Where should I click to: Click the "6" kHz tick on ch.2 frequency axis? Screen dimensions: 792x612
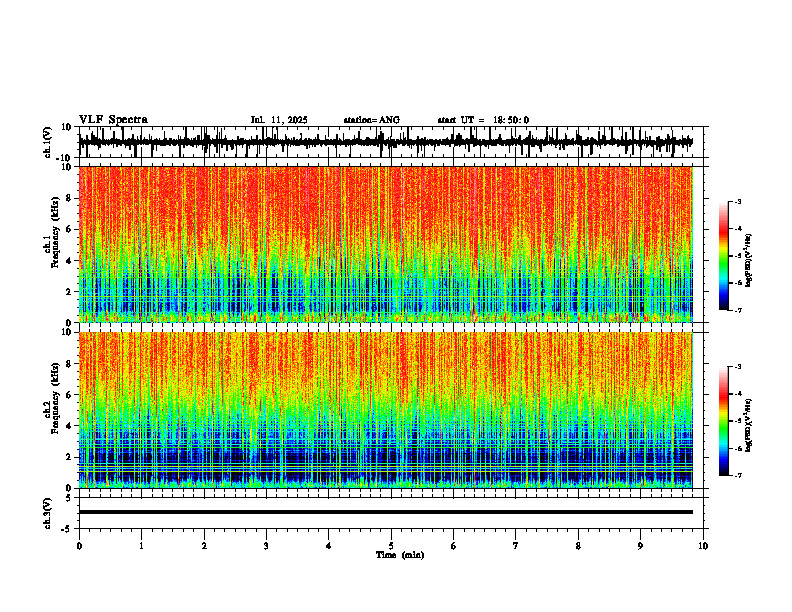[x=70, y=395]
